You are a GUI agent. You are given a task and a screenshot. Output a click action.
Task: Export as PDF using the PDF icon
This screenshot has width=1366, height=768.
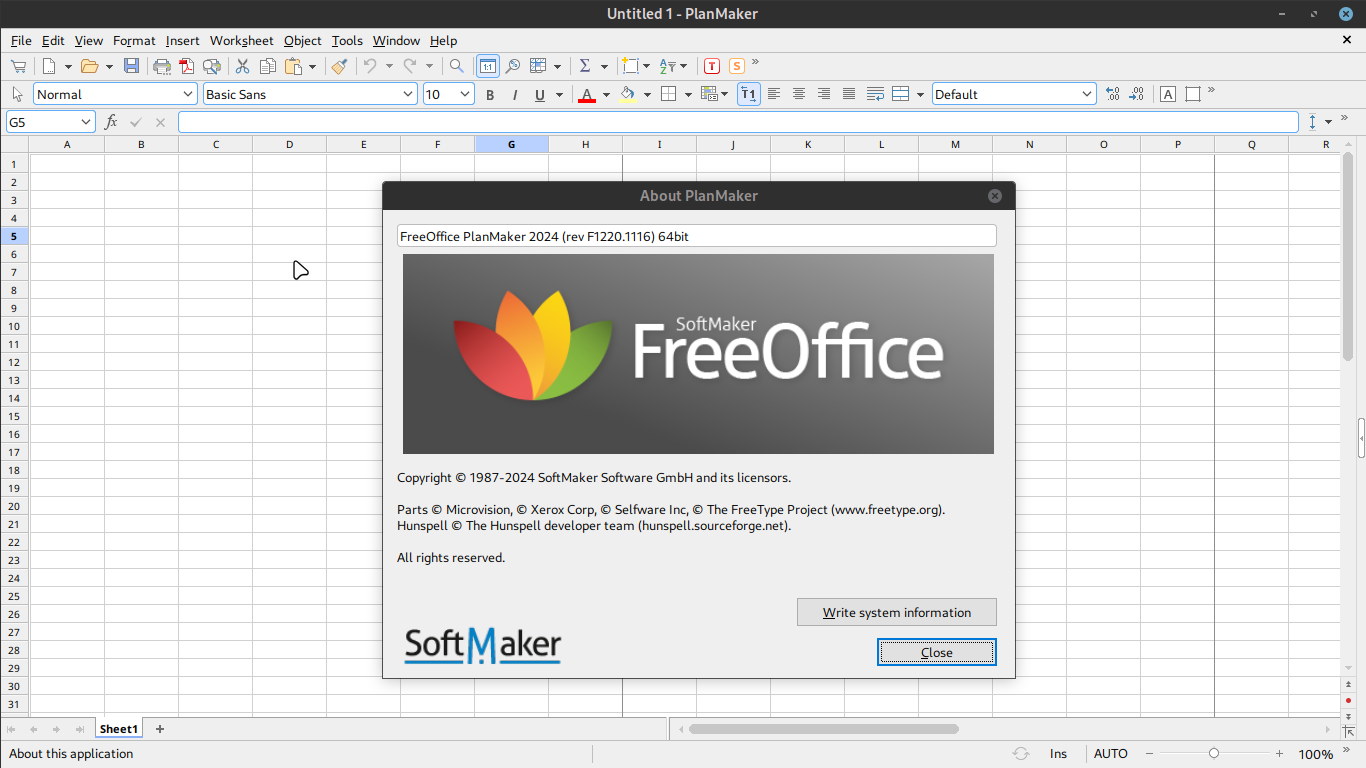(x=187, y=66)
